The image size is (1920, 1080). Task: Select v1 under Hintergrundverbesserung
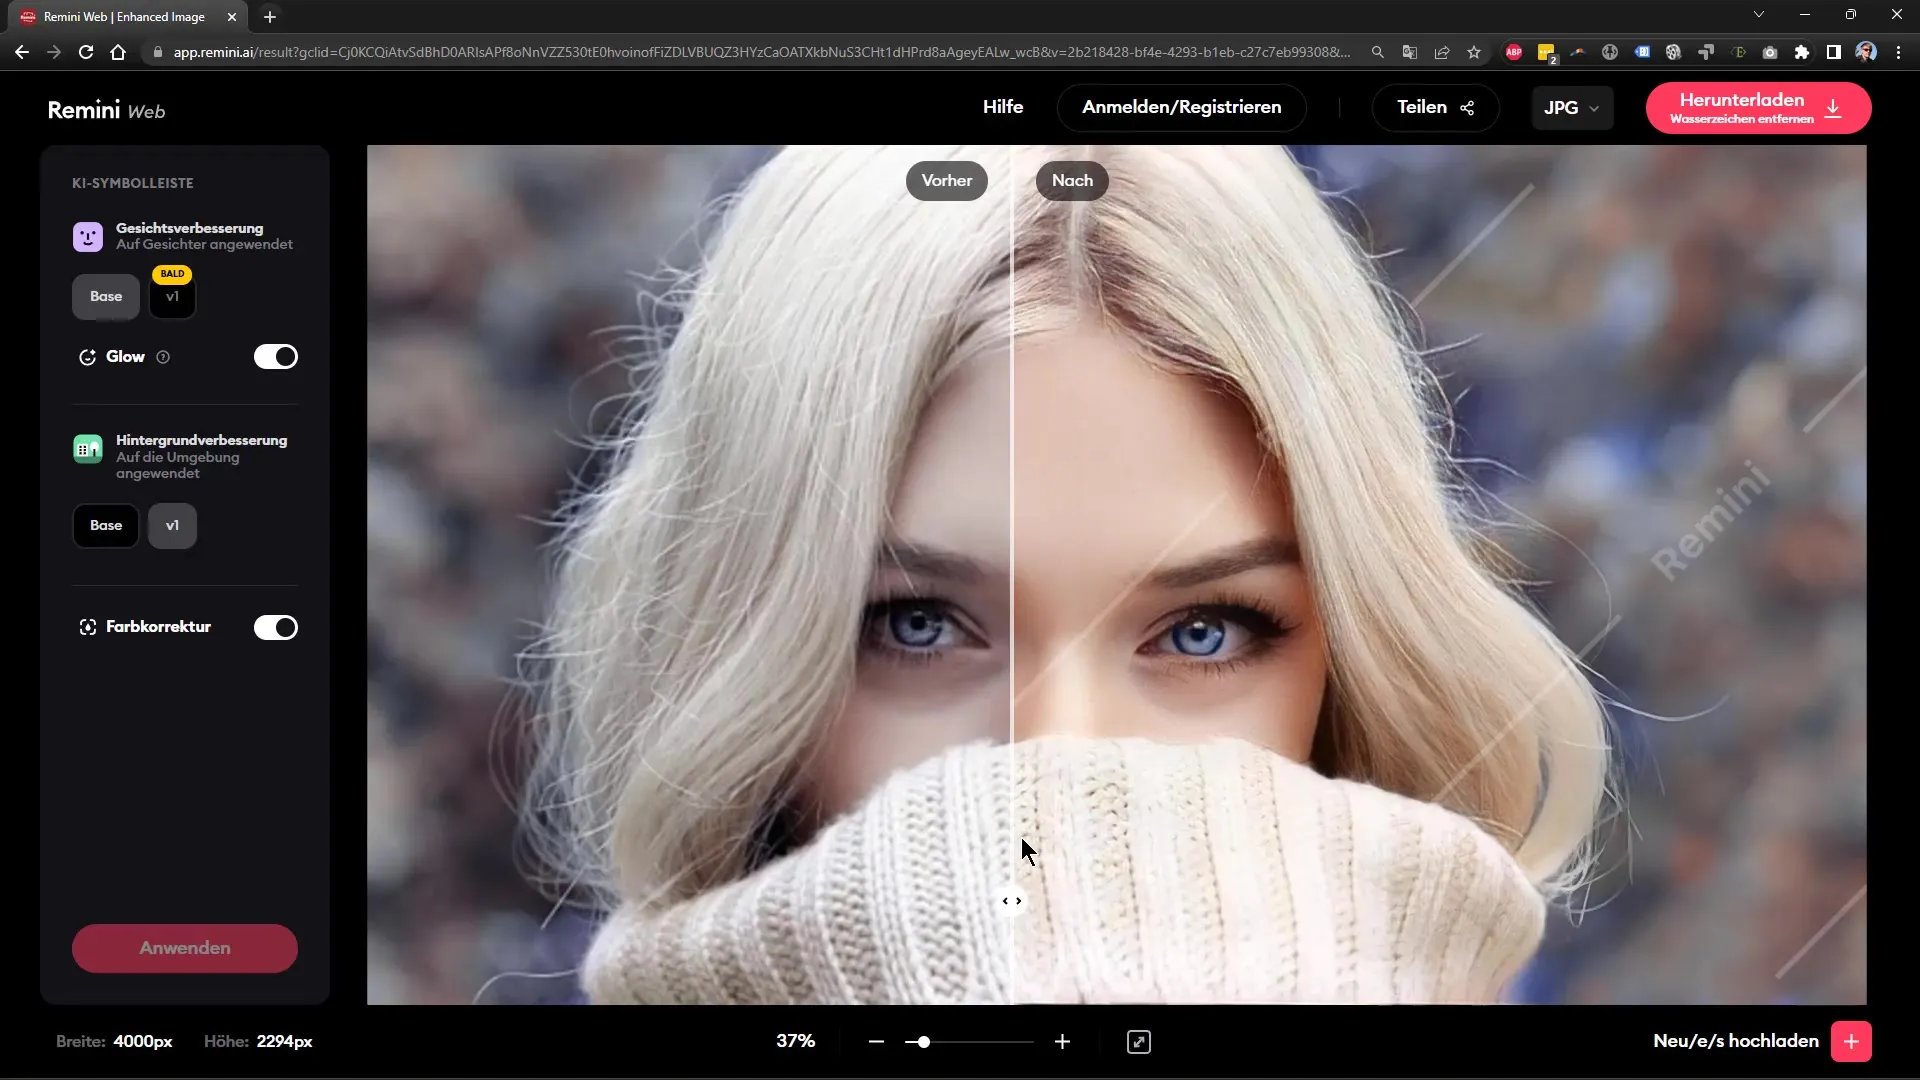[172, 526]
